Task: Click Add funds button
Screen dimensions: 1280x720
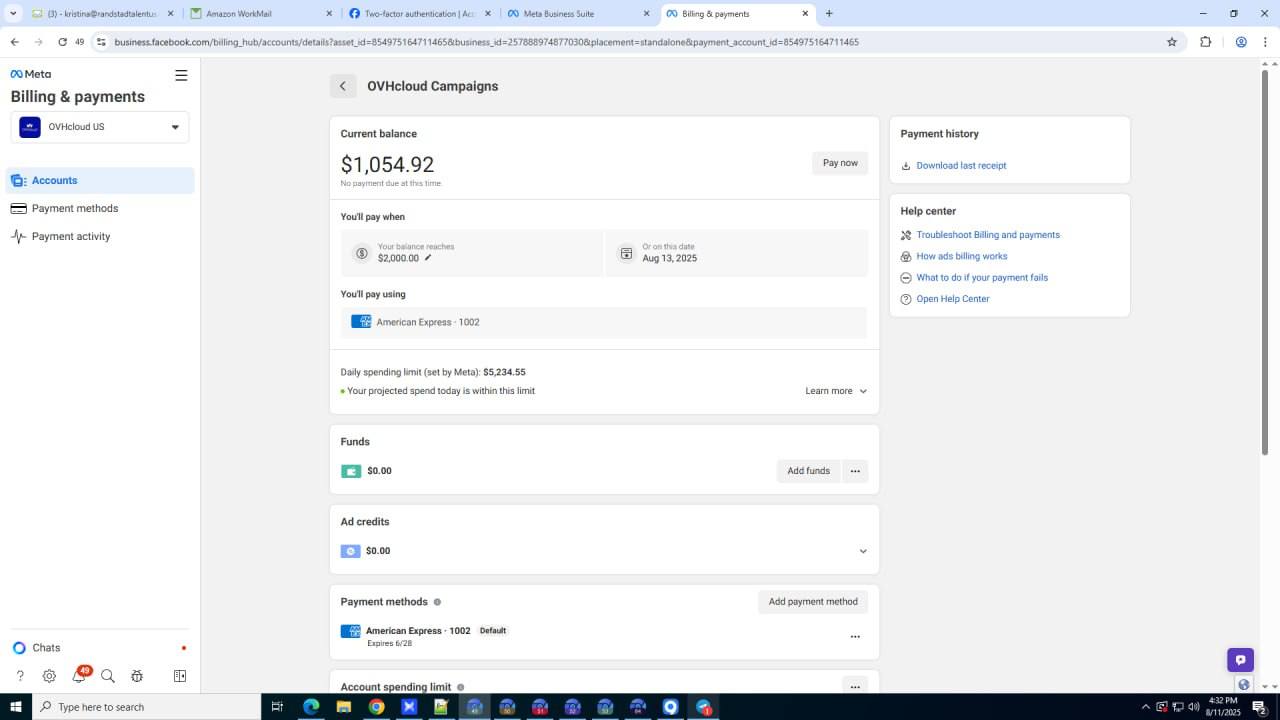Action: pyautogui.click(x=808, y=471)
